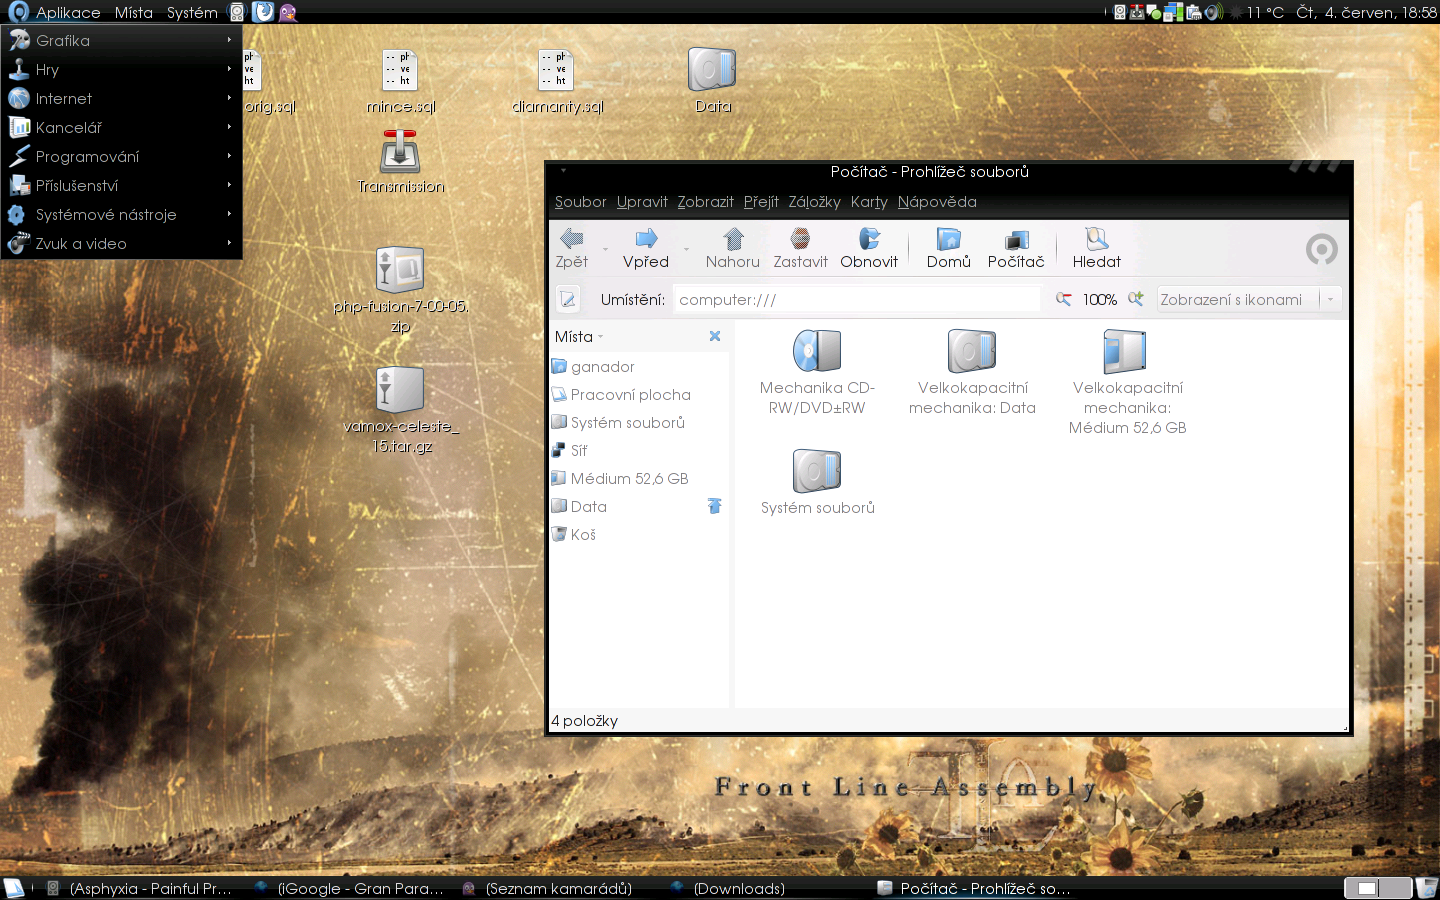Viewport: 1440px width, 900px height.
Task: Select php-fusion-7-00-05.zip on desktop
Action: (x=401, y=290)
